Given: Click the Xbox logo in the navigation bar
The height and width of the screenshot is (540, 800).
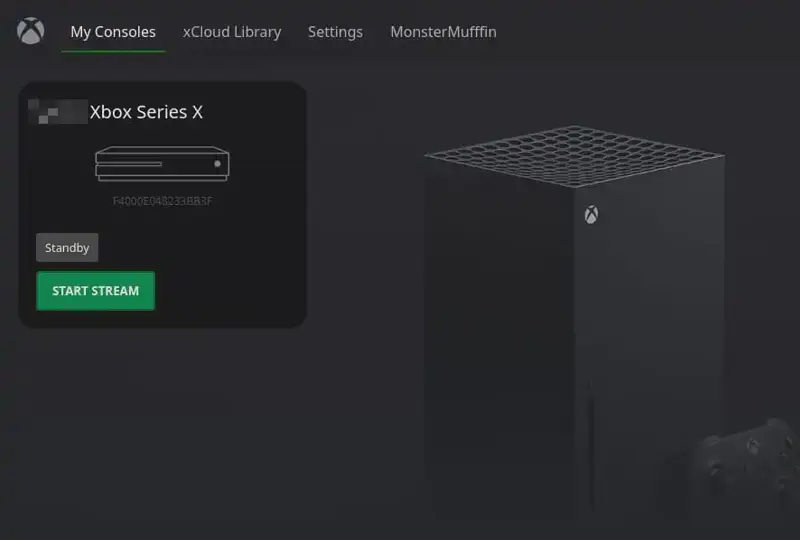Looking at the screenshot, I should pos(31,31).
